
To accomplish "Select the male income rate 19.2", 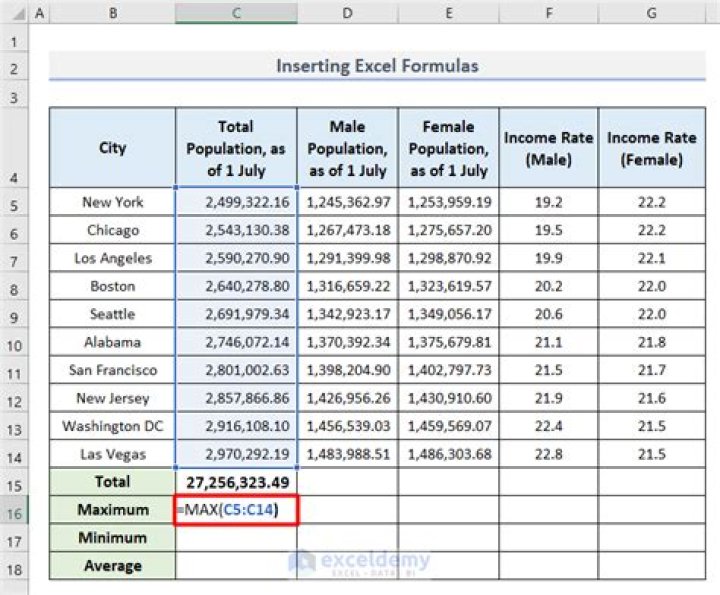I will click(549, 202).
